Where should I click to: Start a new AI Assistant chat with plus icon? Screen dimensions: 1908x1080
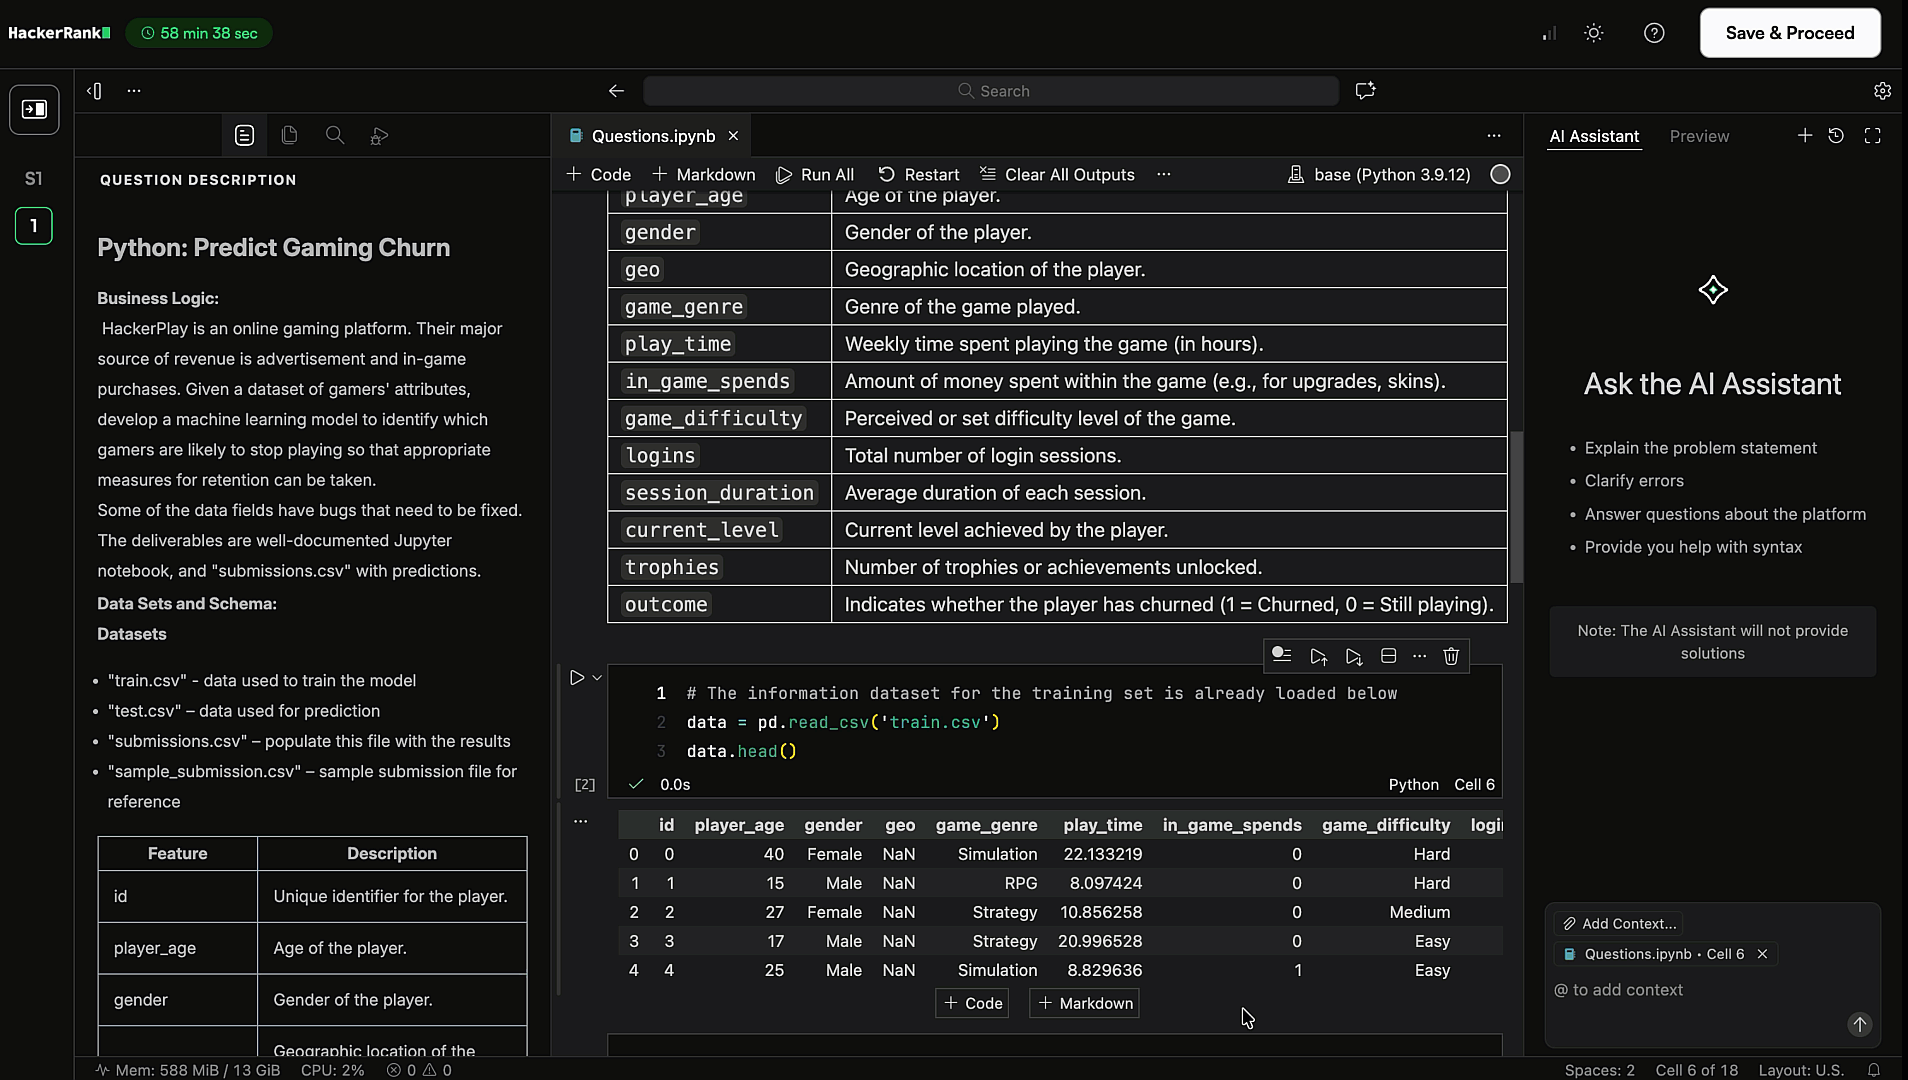1805,135
